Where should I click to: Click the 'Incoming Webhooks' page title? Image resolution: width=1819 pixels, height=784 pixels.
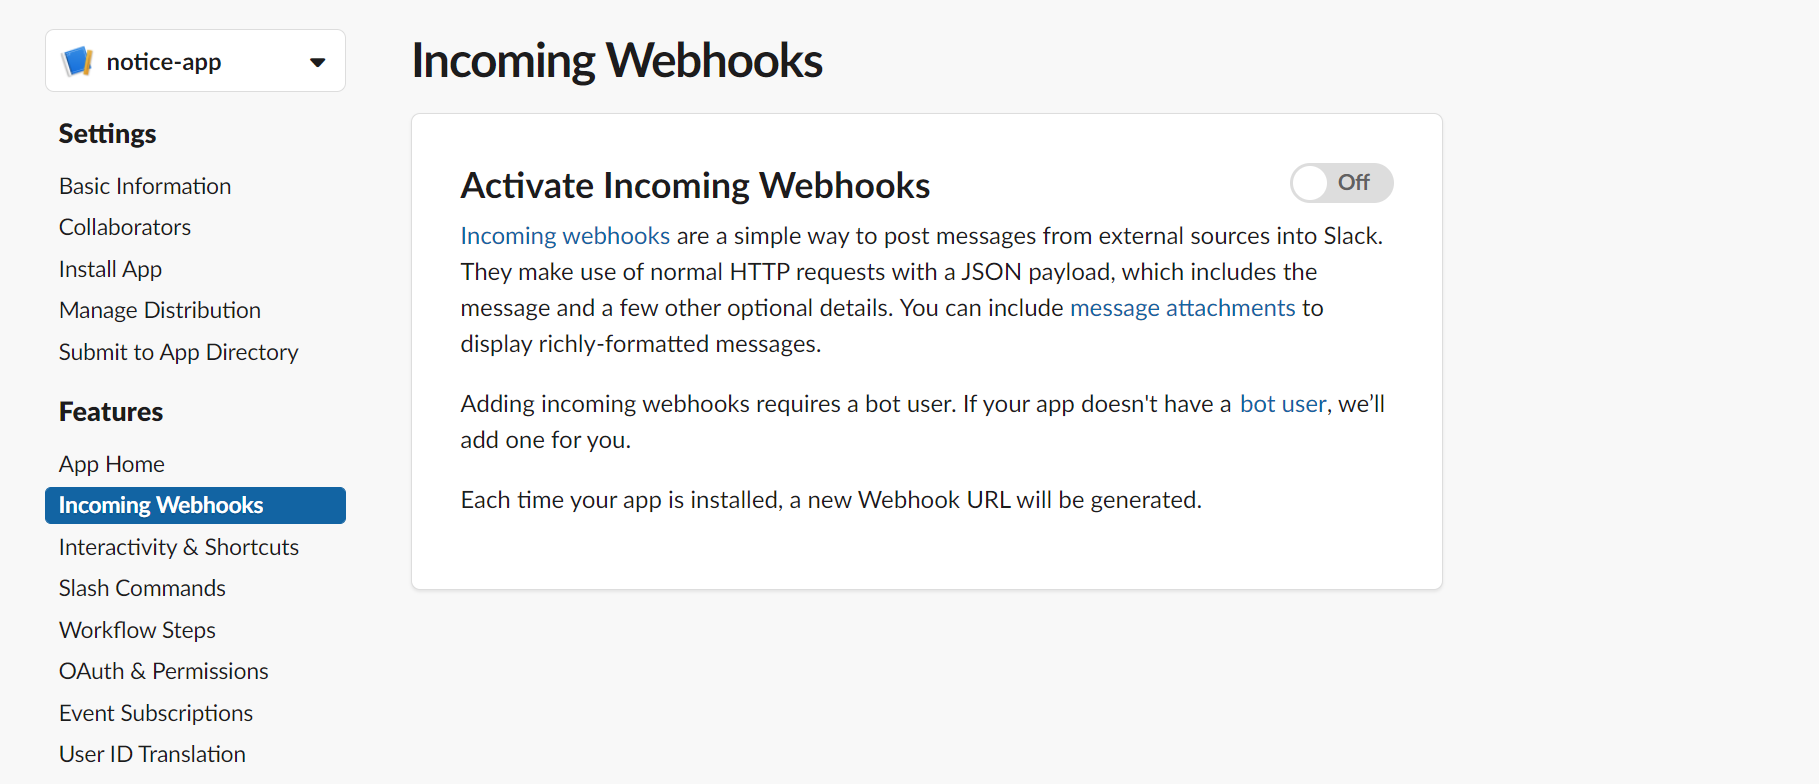click(617, 61)
